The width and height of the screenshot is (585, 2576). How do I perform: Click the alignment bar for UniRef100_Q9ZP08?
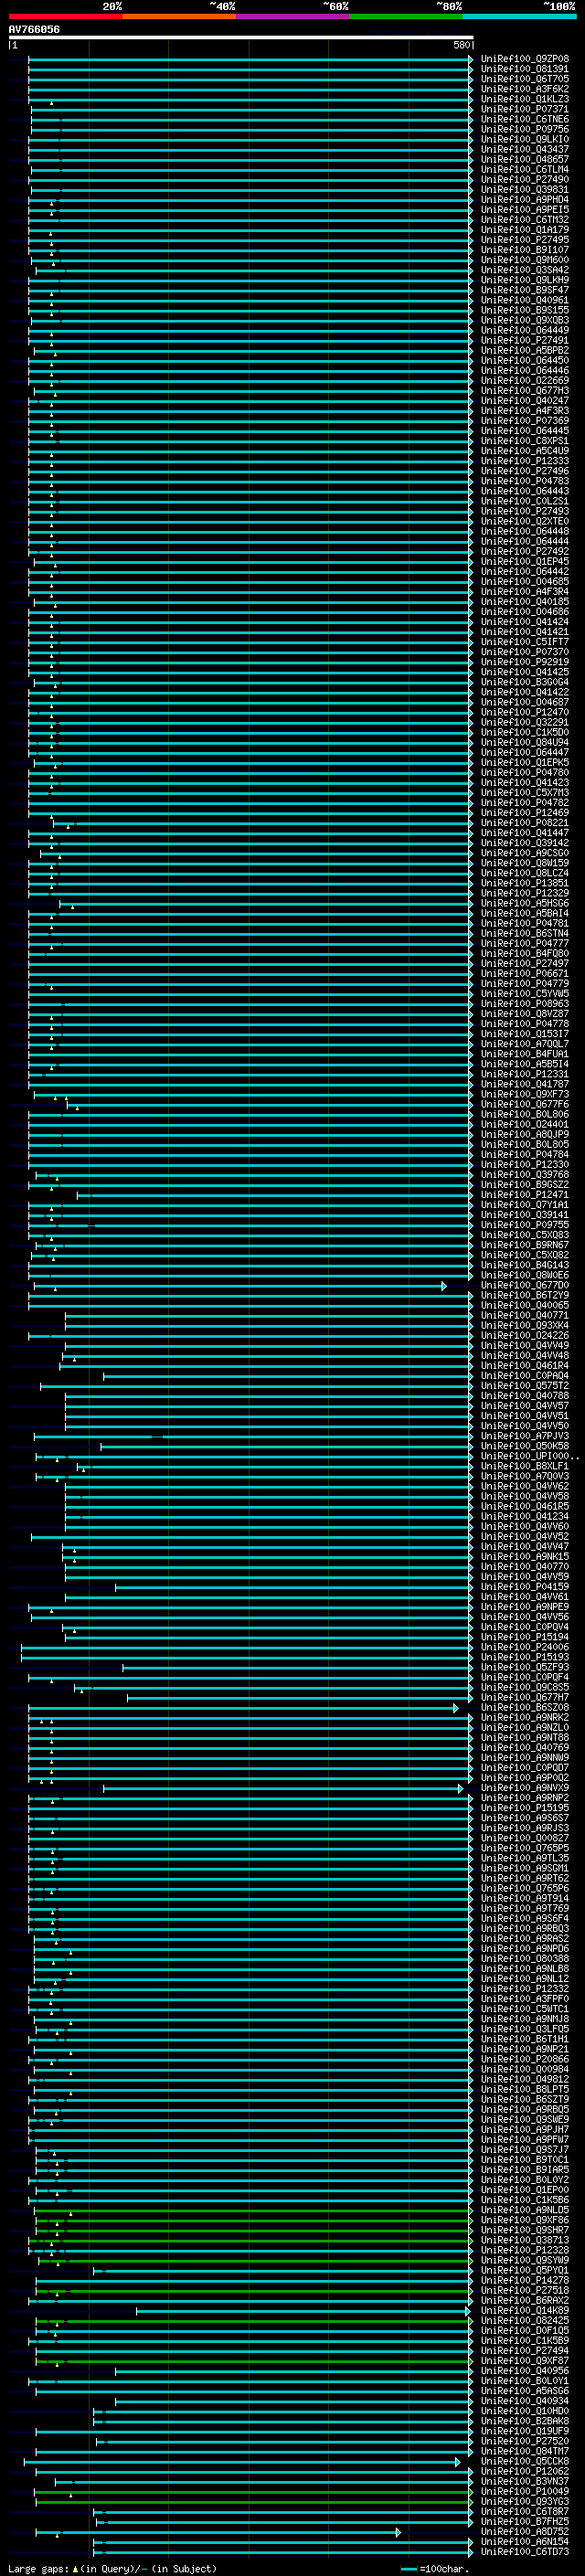click(250, 59)
